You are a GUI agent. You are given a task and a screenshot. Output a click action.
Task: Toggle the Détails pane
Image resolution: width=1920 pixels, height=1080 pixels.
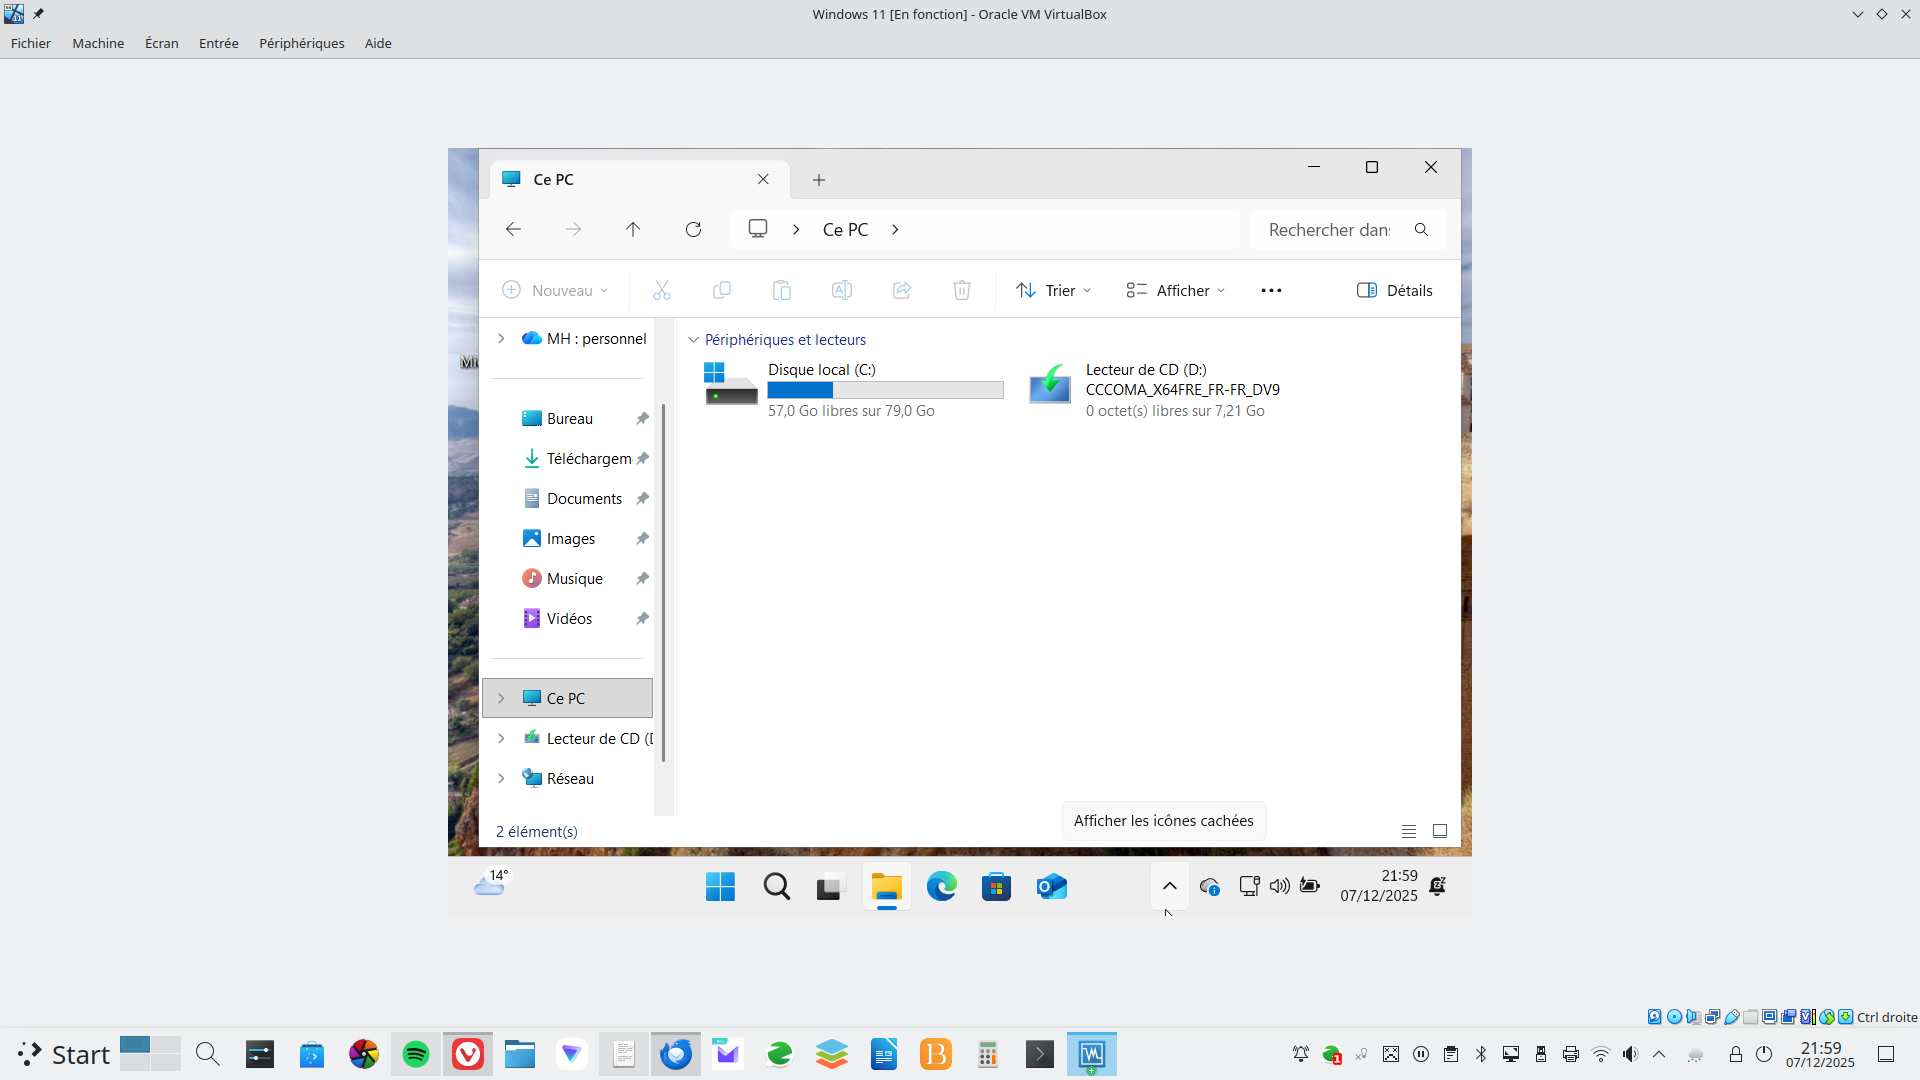coord(1395,290)
